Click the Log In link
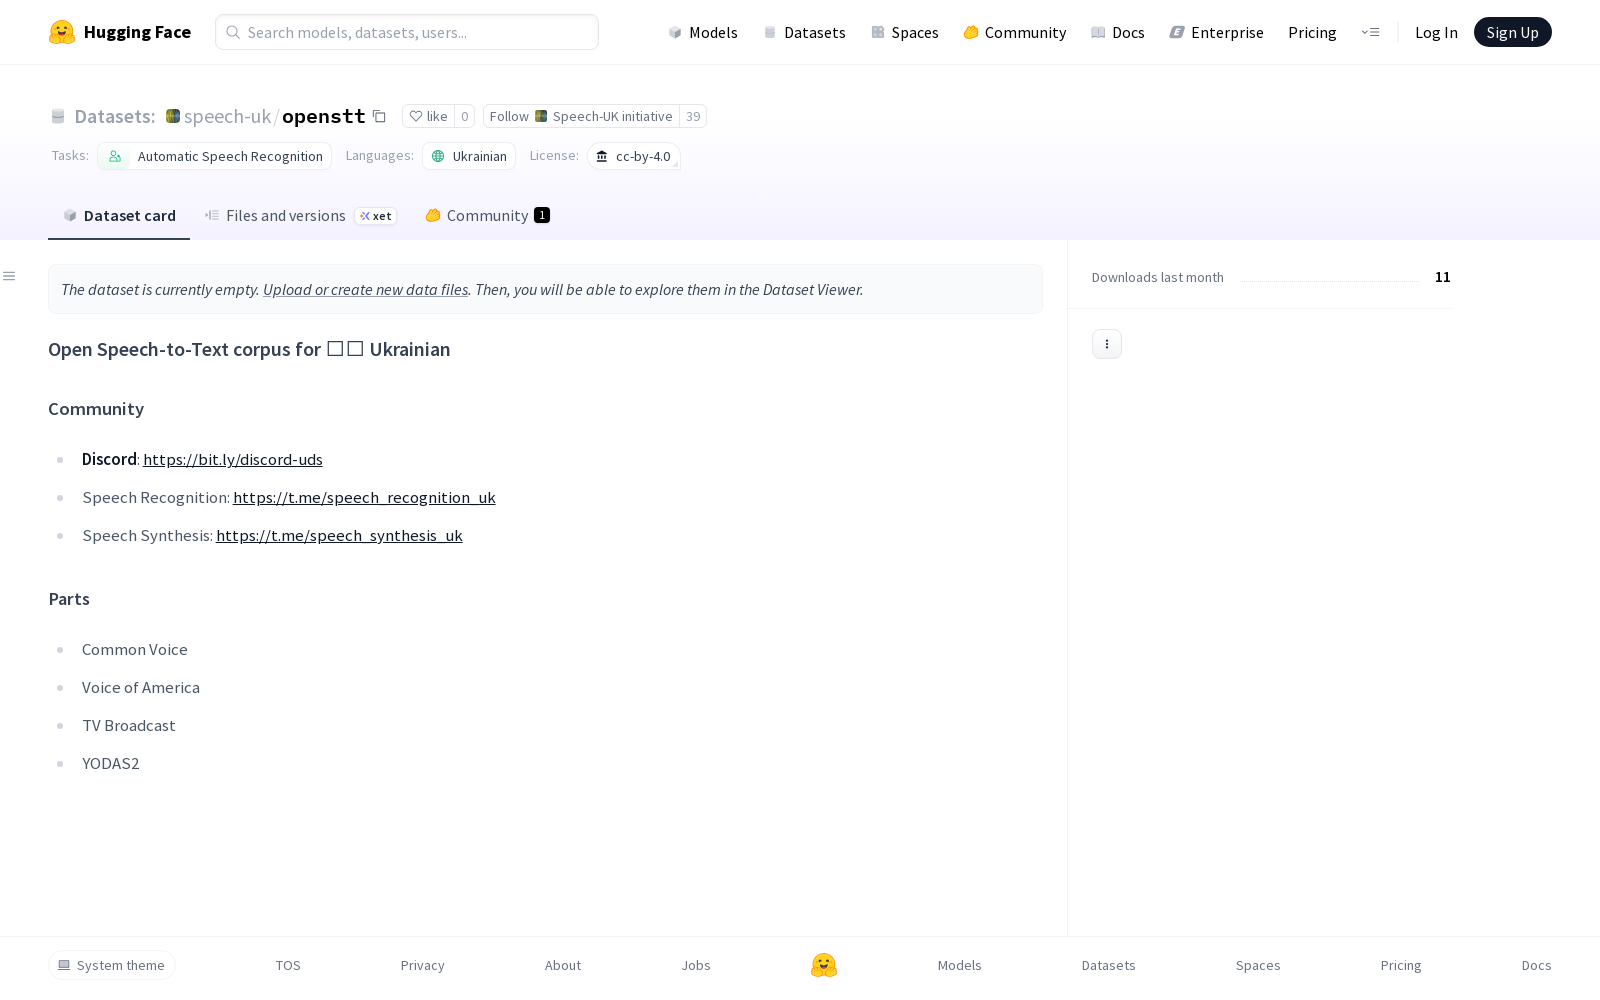This screenshot has height=1000, width=1600. coord(1436,32)
